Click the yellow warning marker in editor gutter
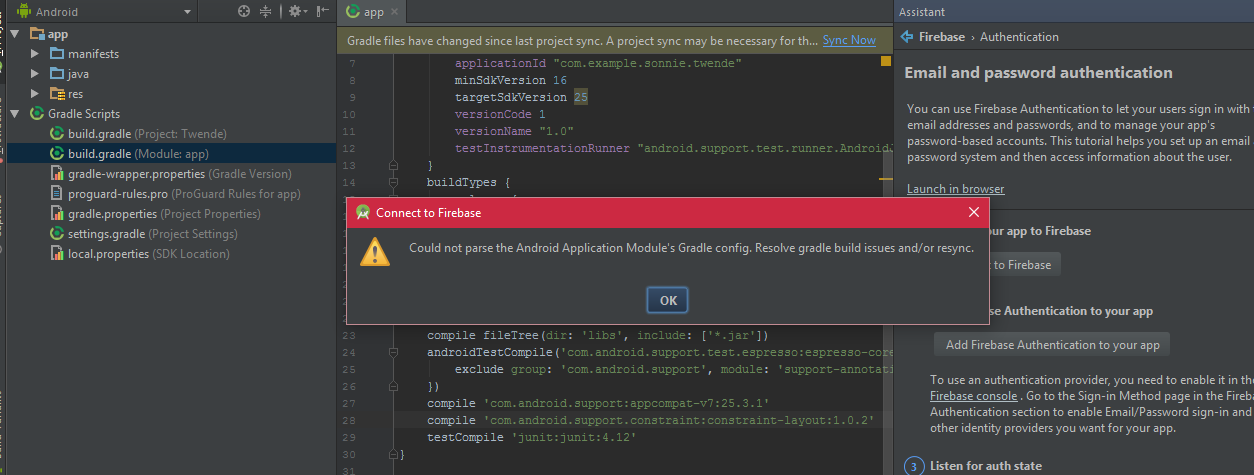The image size is (1254, 475). coord(886,62)
